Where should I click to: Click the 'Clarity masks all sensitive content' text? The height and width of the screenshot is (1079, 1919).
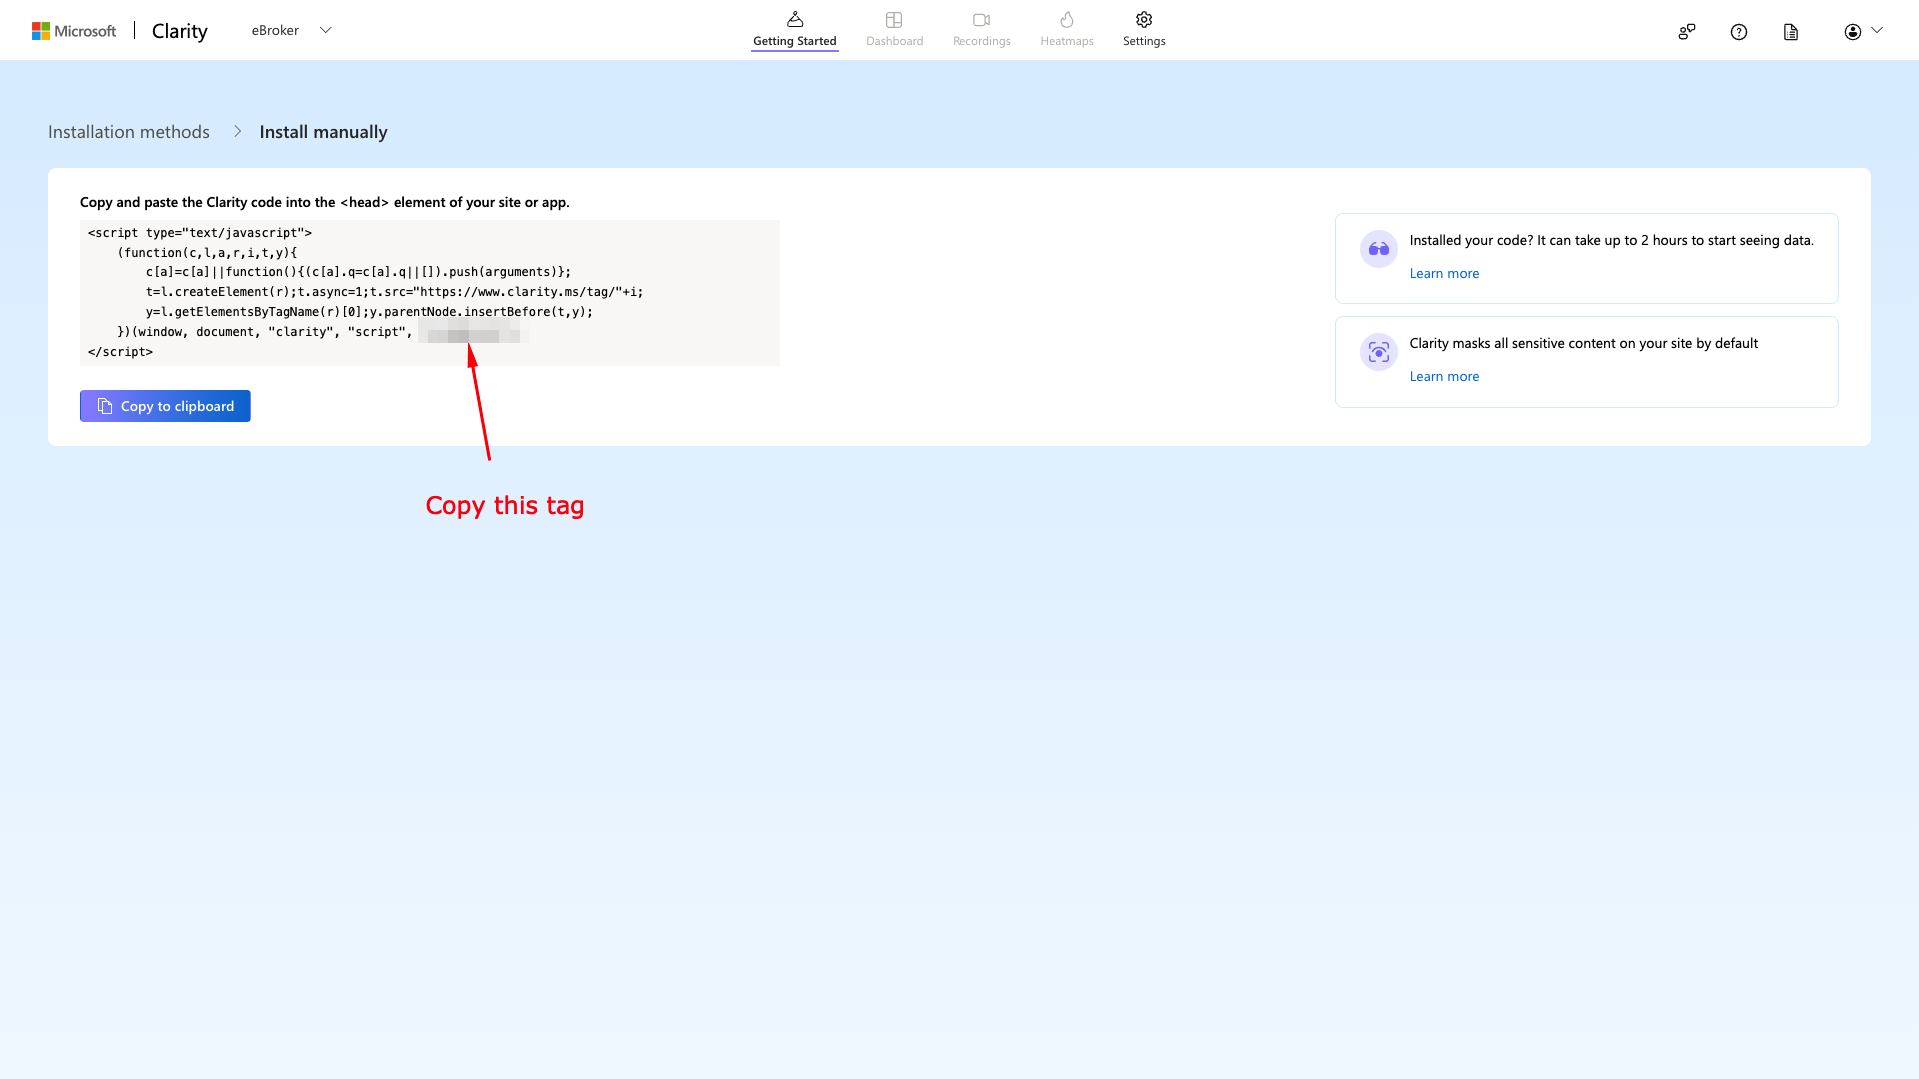(1584, 344)
